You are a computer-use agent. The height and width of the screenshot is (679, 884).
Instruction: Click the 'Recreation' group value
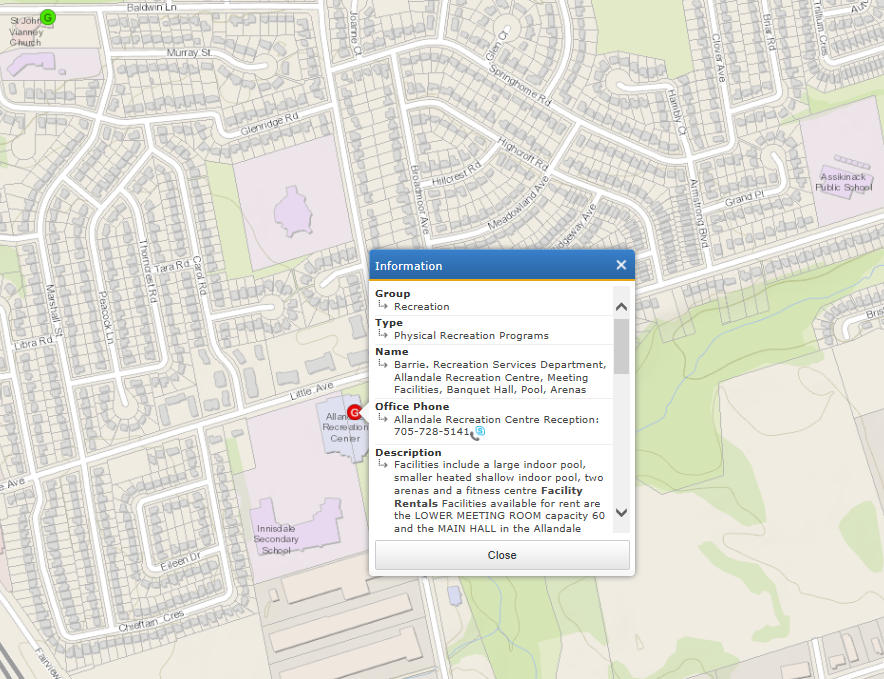pos(422,307)
